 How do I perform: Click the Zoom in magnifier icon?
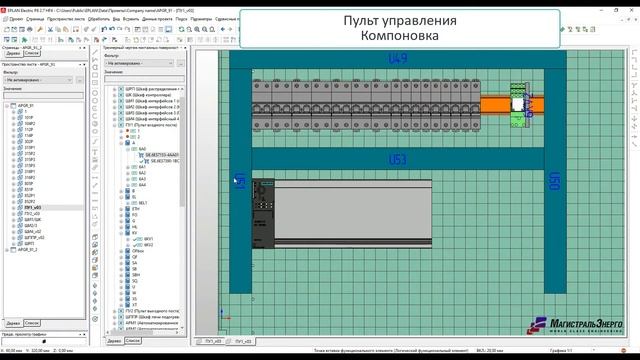197,29
